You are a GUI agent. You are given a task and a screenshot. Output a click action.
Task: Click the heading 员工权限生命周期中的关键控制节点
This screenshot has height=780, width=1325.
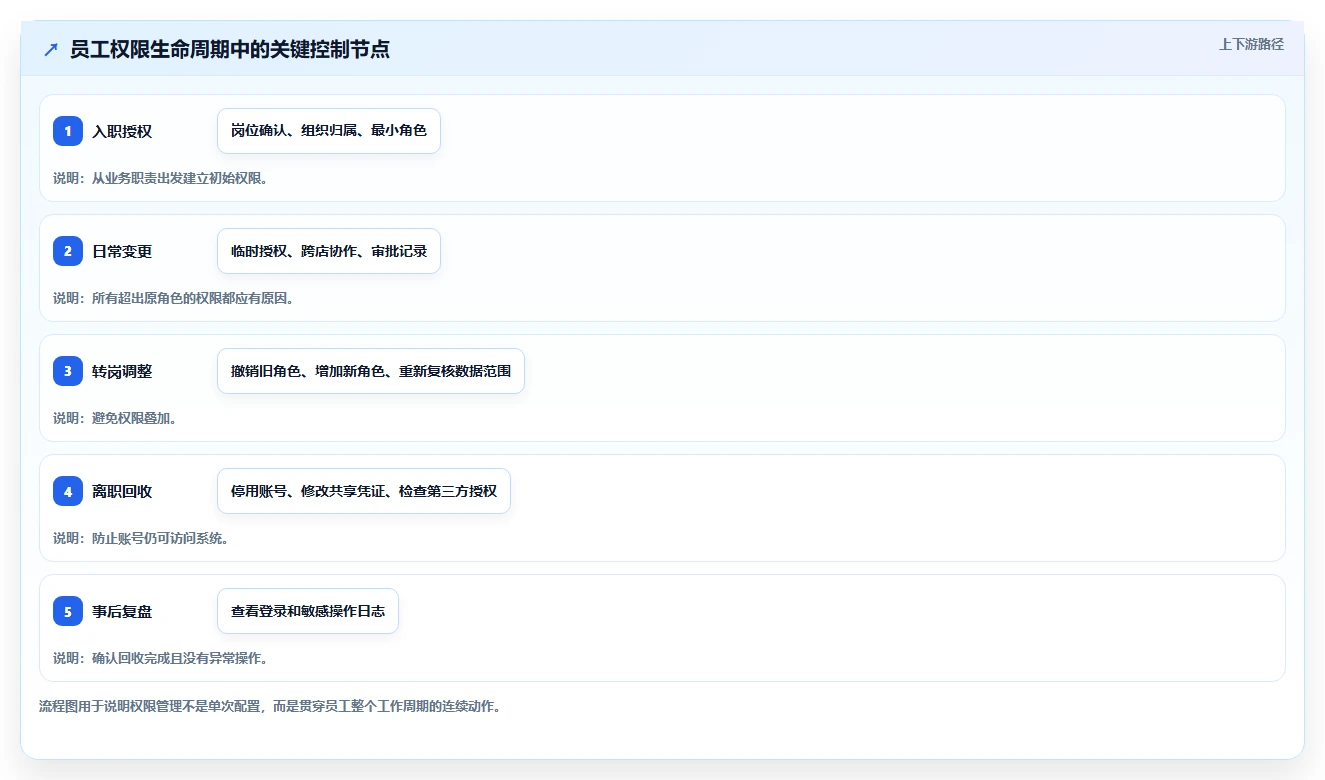(x=230, y=49)
